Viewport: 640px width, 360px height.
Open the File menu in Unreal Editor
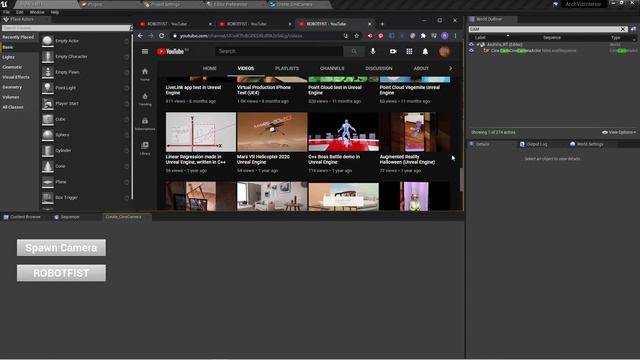coord(7,12)
